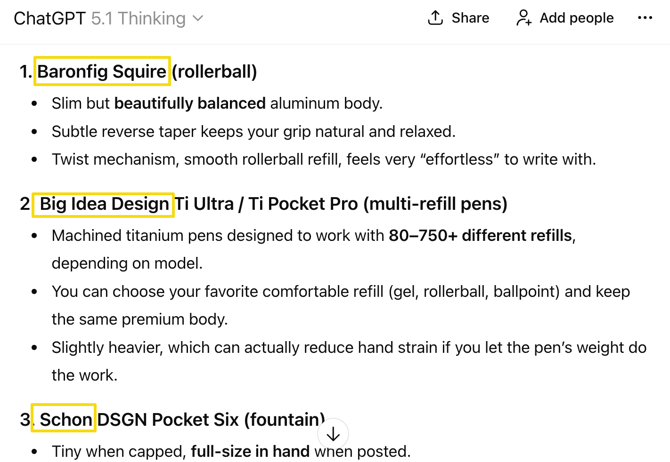Image resolution: width=670 pixels, height=462 pixels.
Task: Click the Share upload icon
Action: [x=435, y=18]
